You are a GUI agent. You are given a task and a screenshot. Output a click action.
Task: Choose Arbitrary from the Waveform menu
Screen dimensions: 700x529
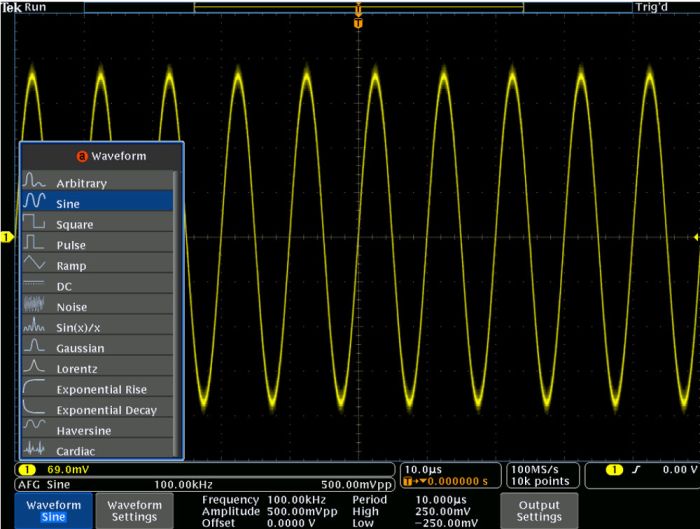coord(97,180)
